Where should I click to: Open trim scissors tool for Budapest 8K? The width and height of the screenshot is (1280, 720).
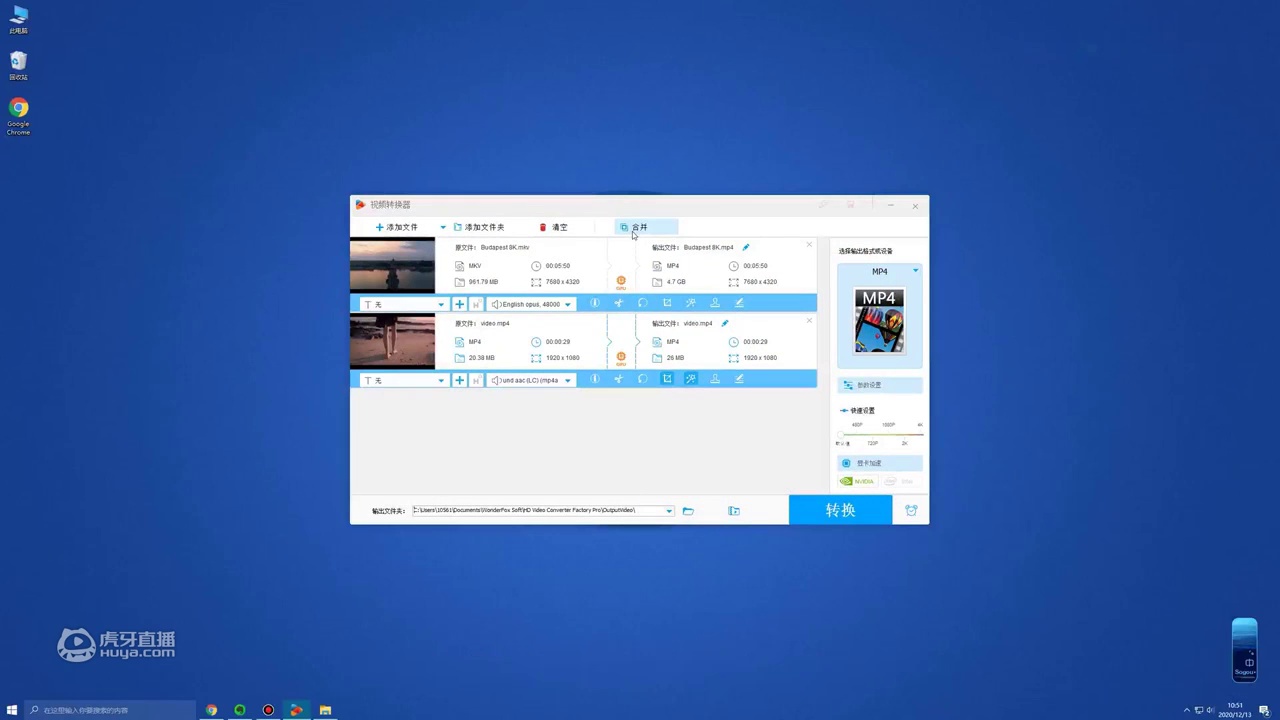(619, 303)
